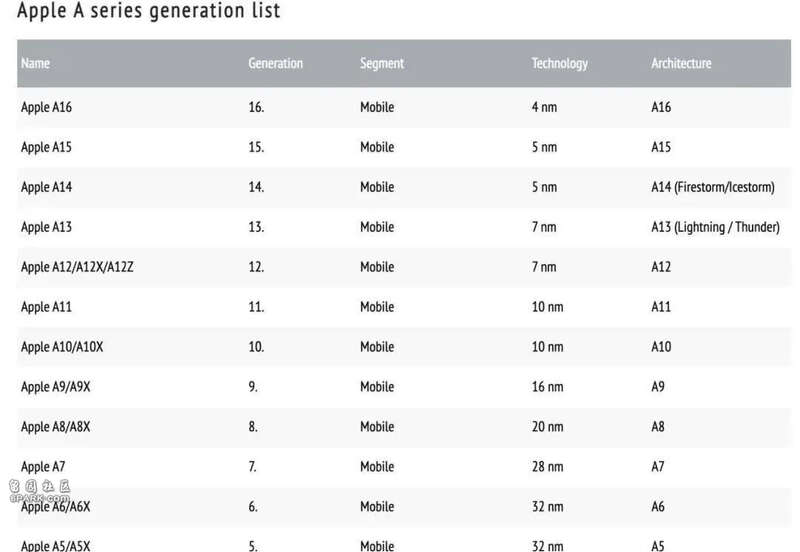Viewport: 800px width, 552px height.
Task: Select the Apple A13 name cell
Action: (x=46, y=227)
